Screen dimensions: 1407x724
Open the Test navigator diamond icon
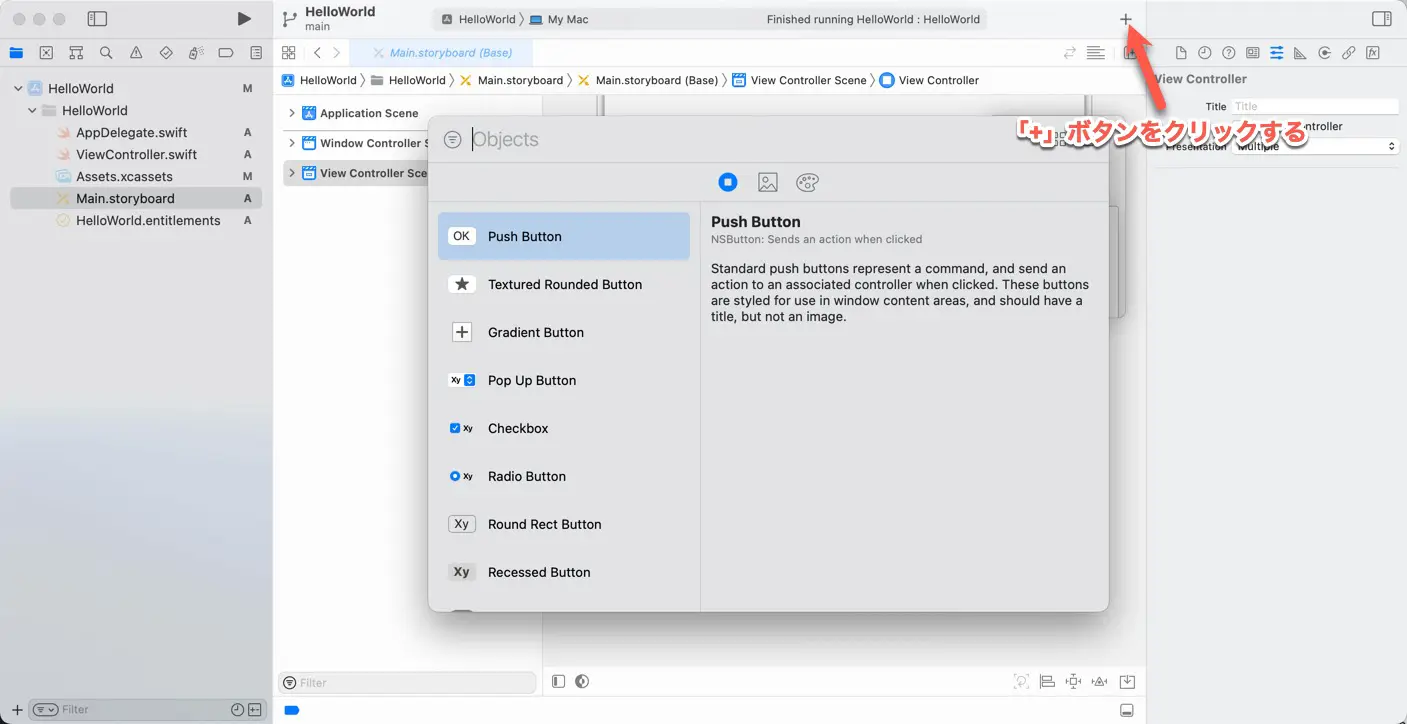pyautogui.click(x=166, y=53)
